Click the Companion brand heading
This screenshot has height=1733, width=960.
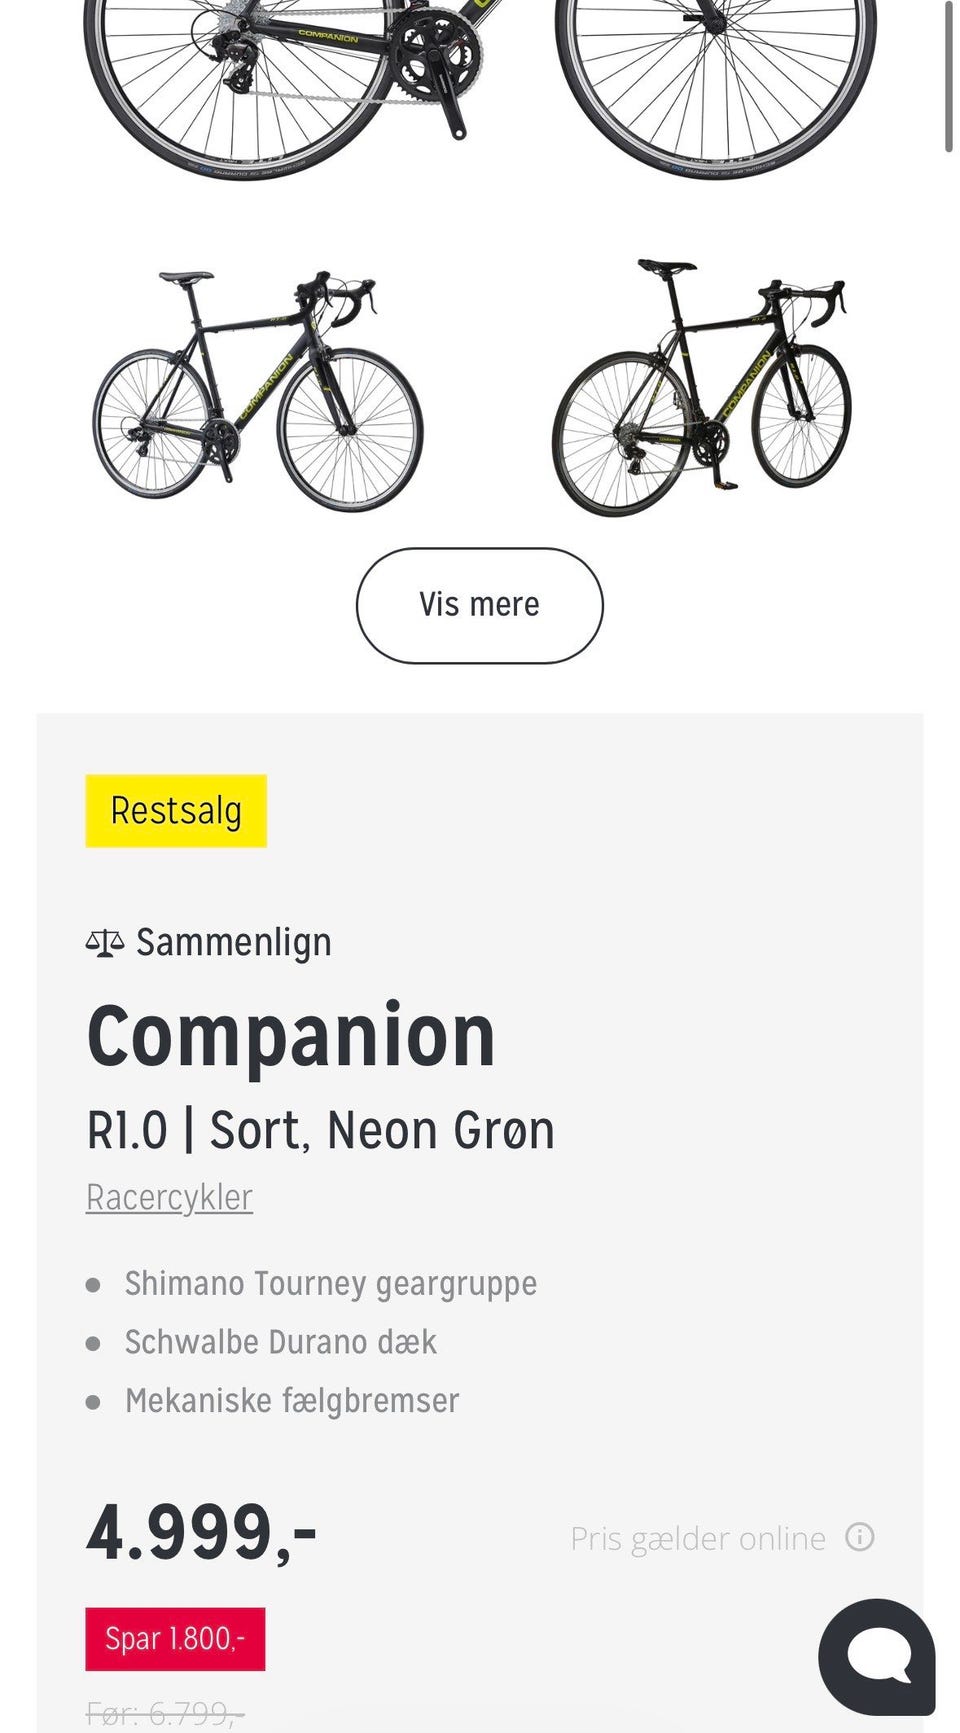291,1037
